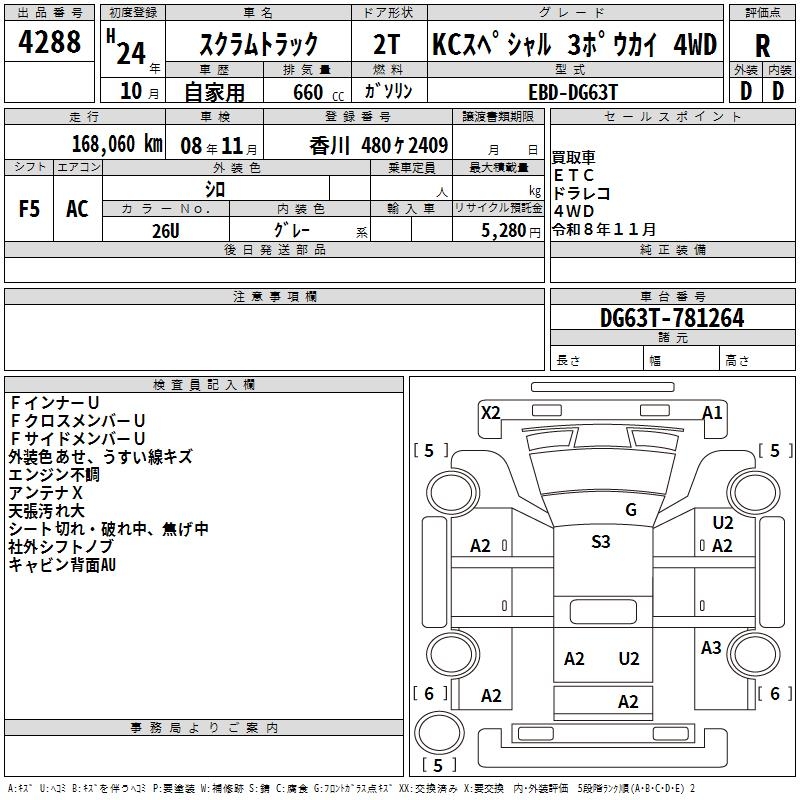
Task: Select the air conditioner value AC
Action: pos(77,209)
